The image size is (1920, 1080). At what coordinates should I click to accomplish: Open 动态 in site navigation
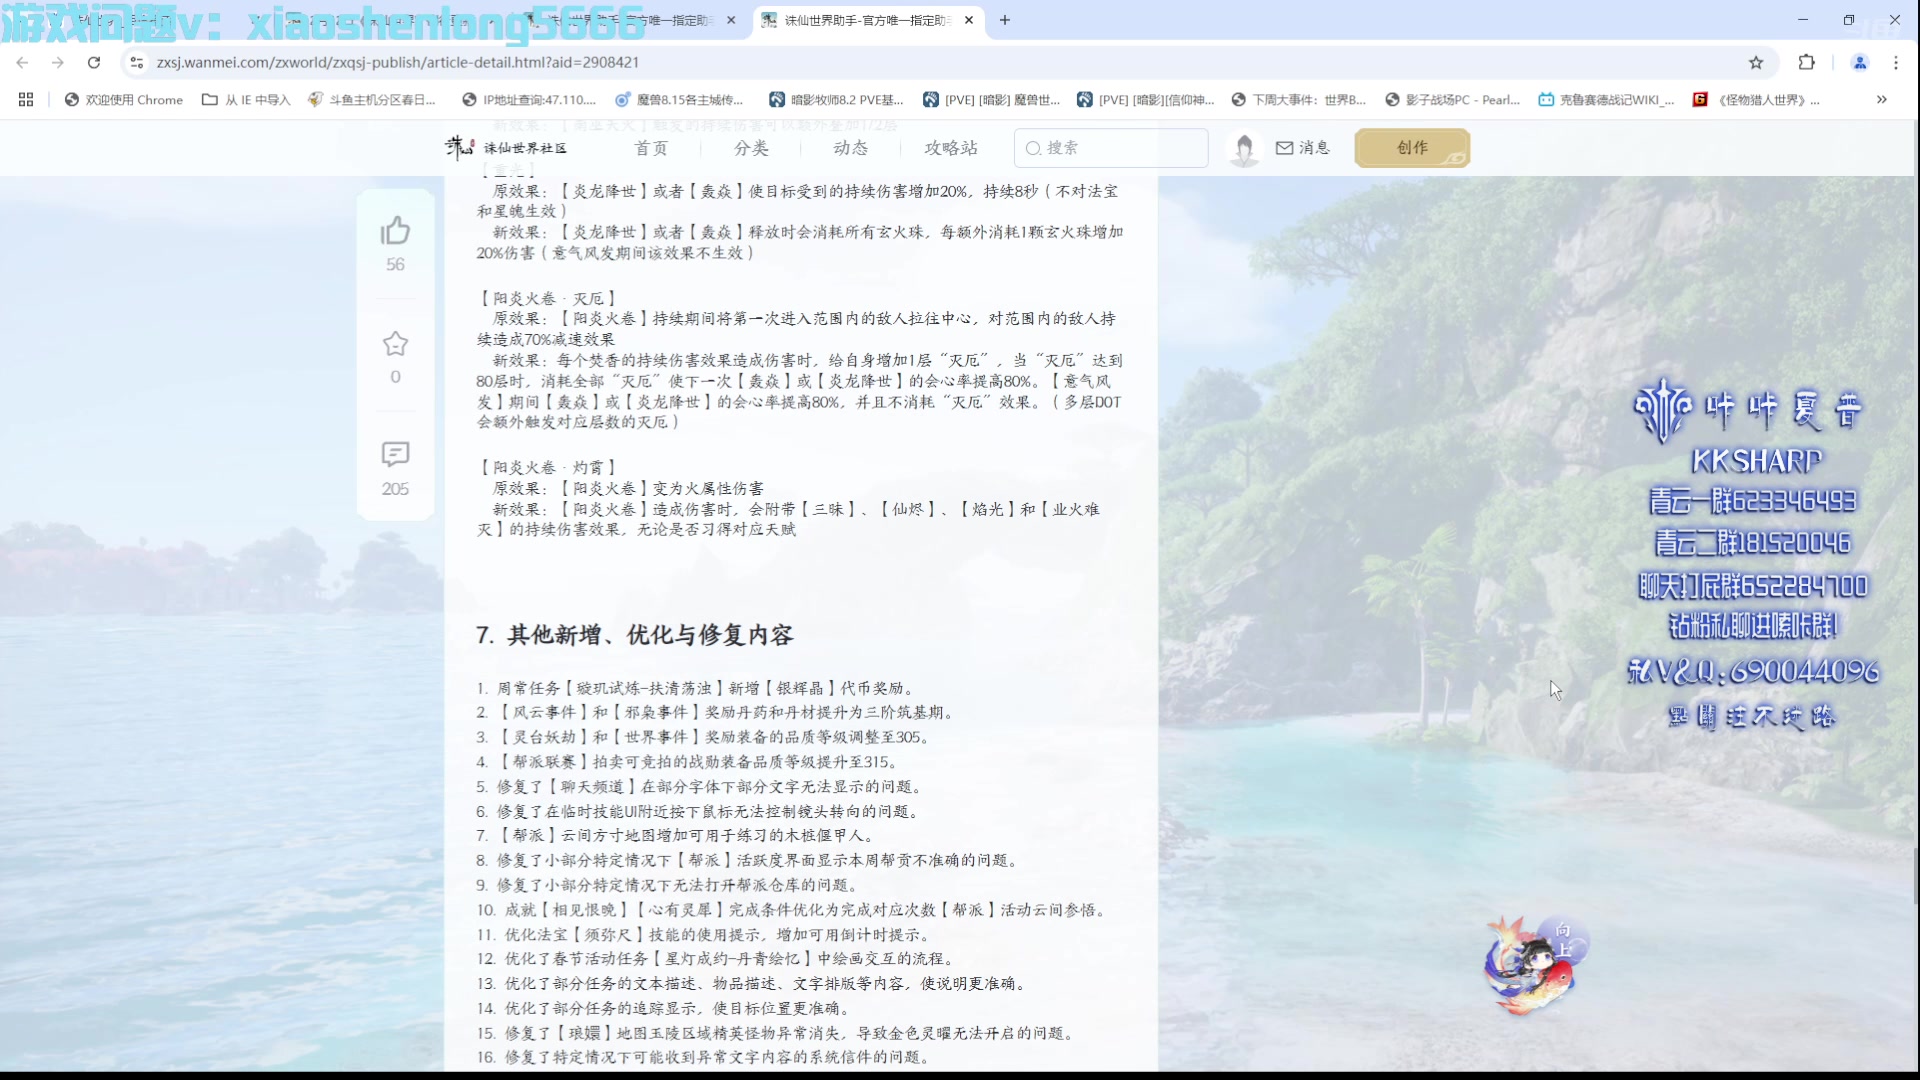click(851, 148)
